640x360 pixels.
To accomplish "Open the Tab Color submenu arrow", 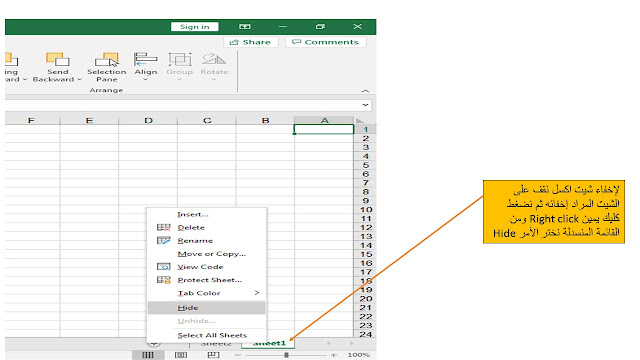I will coord(257,293).
